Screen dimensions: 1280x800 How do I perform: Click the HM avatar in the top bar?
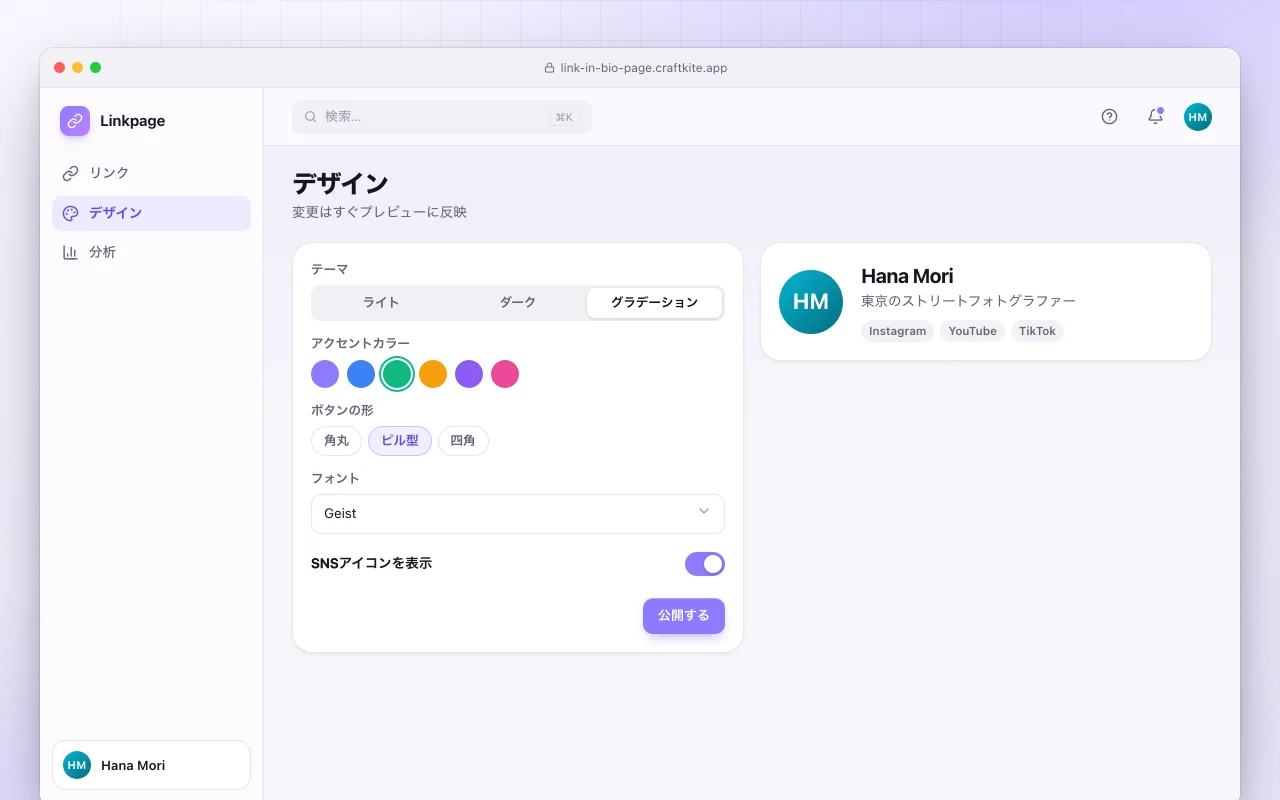1198,117
